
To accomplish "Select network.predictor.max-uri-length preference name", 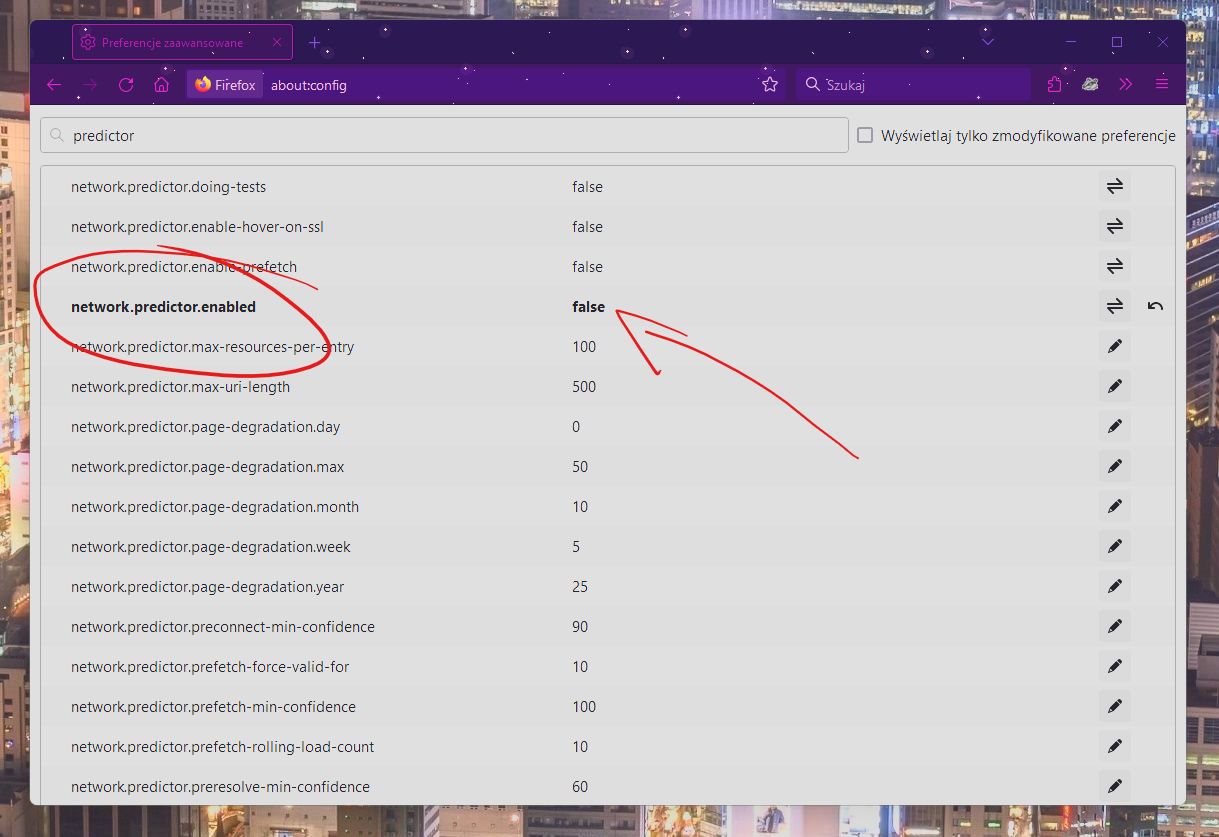I will coord(180,387).
